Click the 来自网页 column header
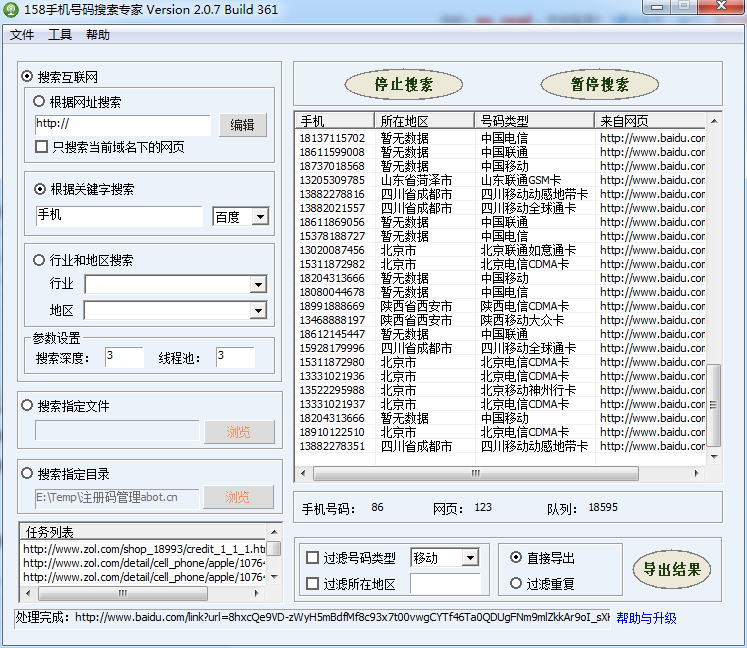Viewport: 747px width, 648px height. click(x=650, y=121)
